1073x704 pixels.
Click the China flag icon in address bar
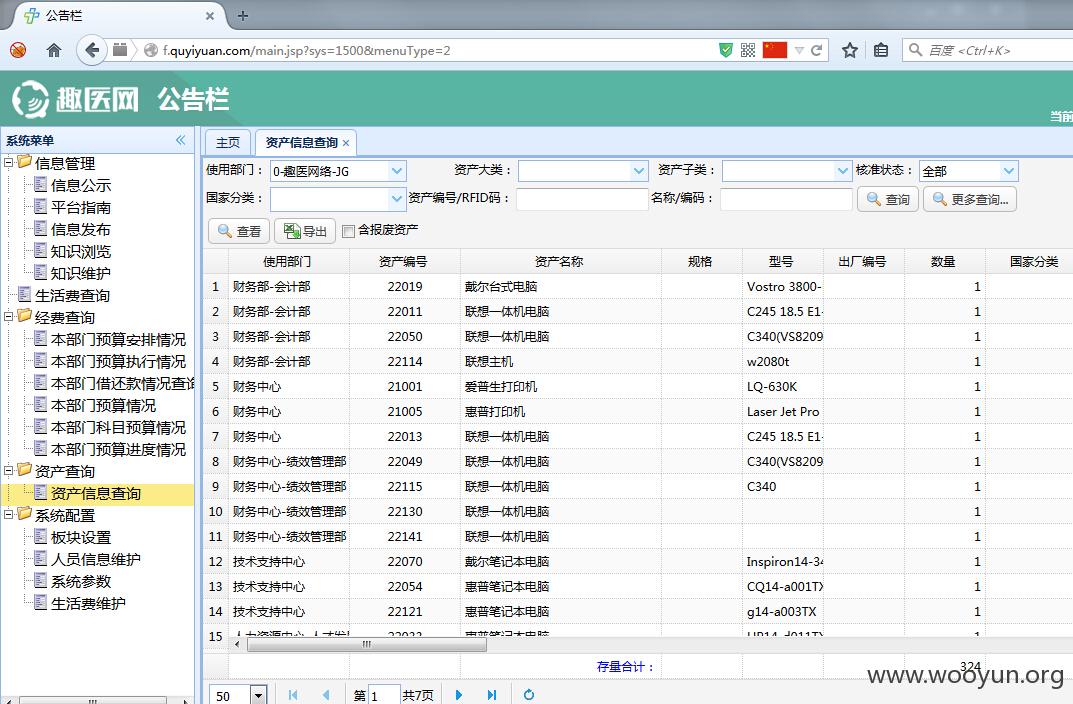(775, 50)
